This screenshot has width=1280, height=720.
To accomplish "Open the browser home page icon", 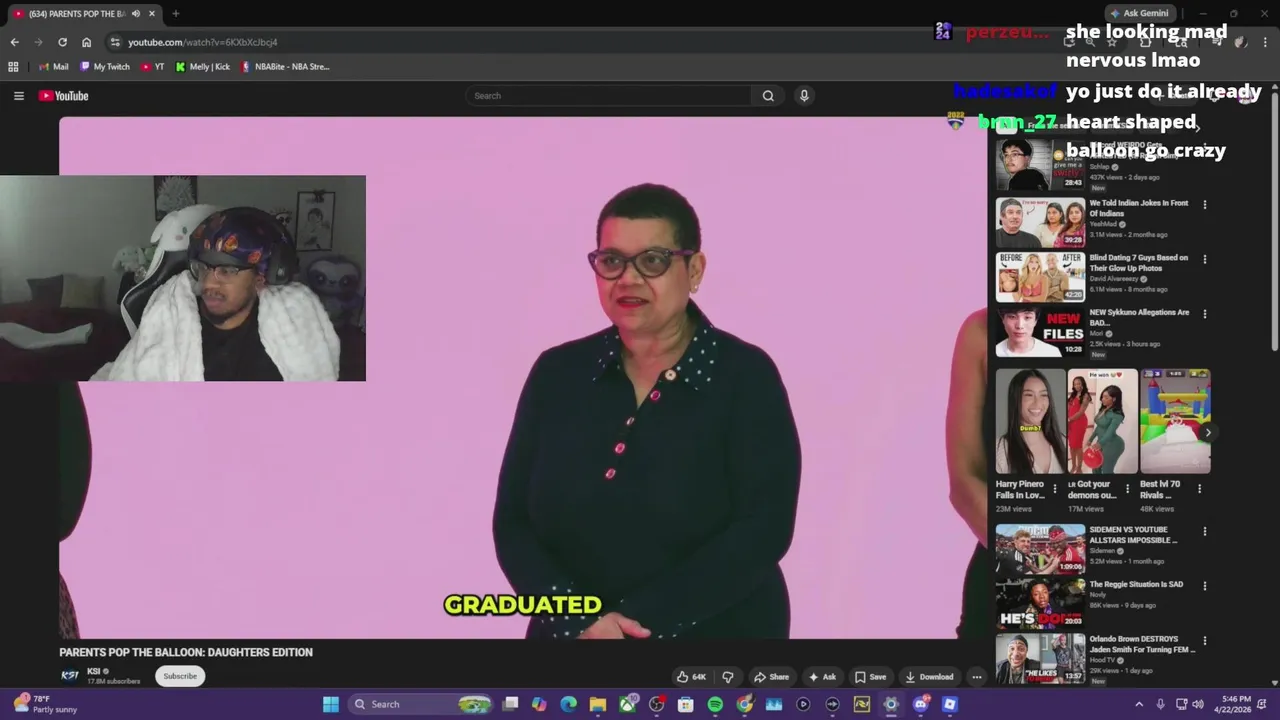I will (86, 42).
